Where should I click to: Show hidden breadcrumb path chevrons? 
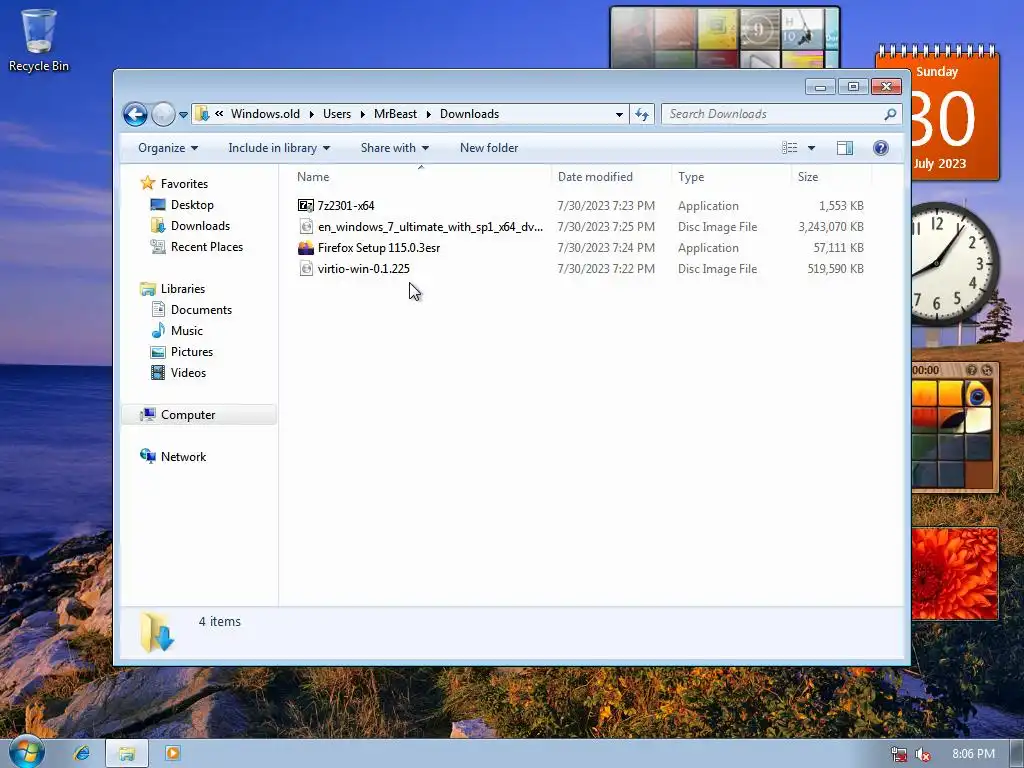pos(219,114)
